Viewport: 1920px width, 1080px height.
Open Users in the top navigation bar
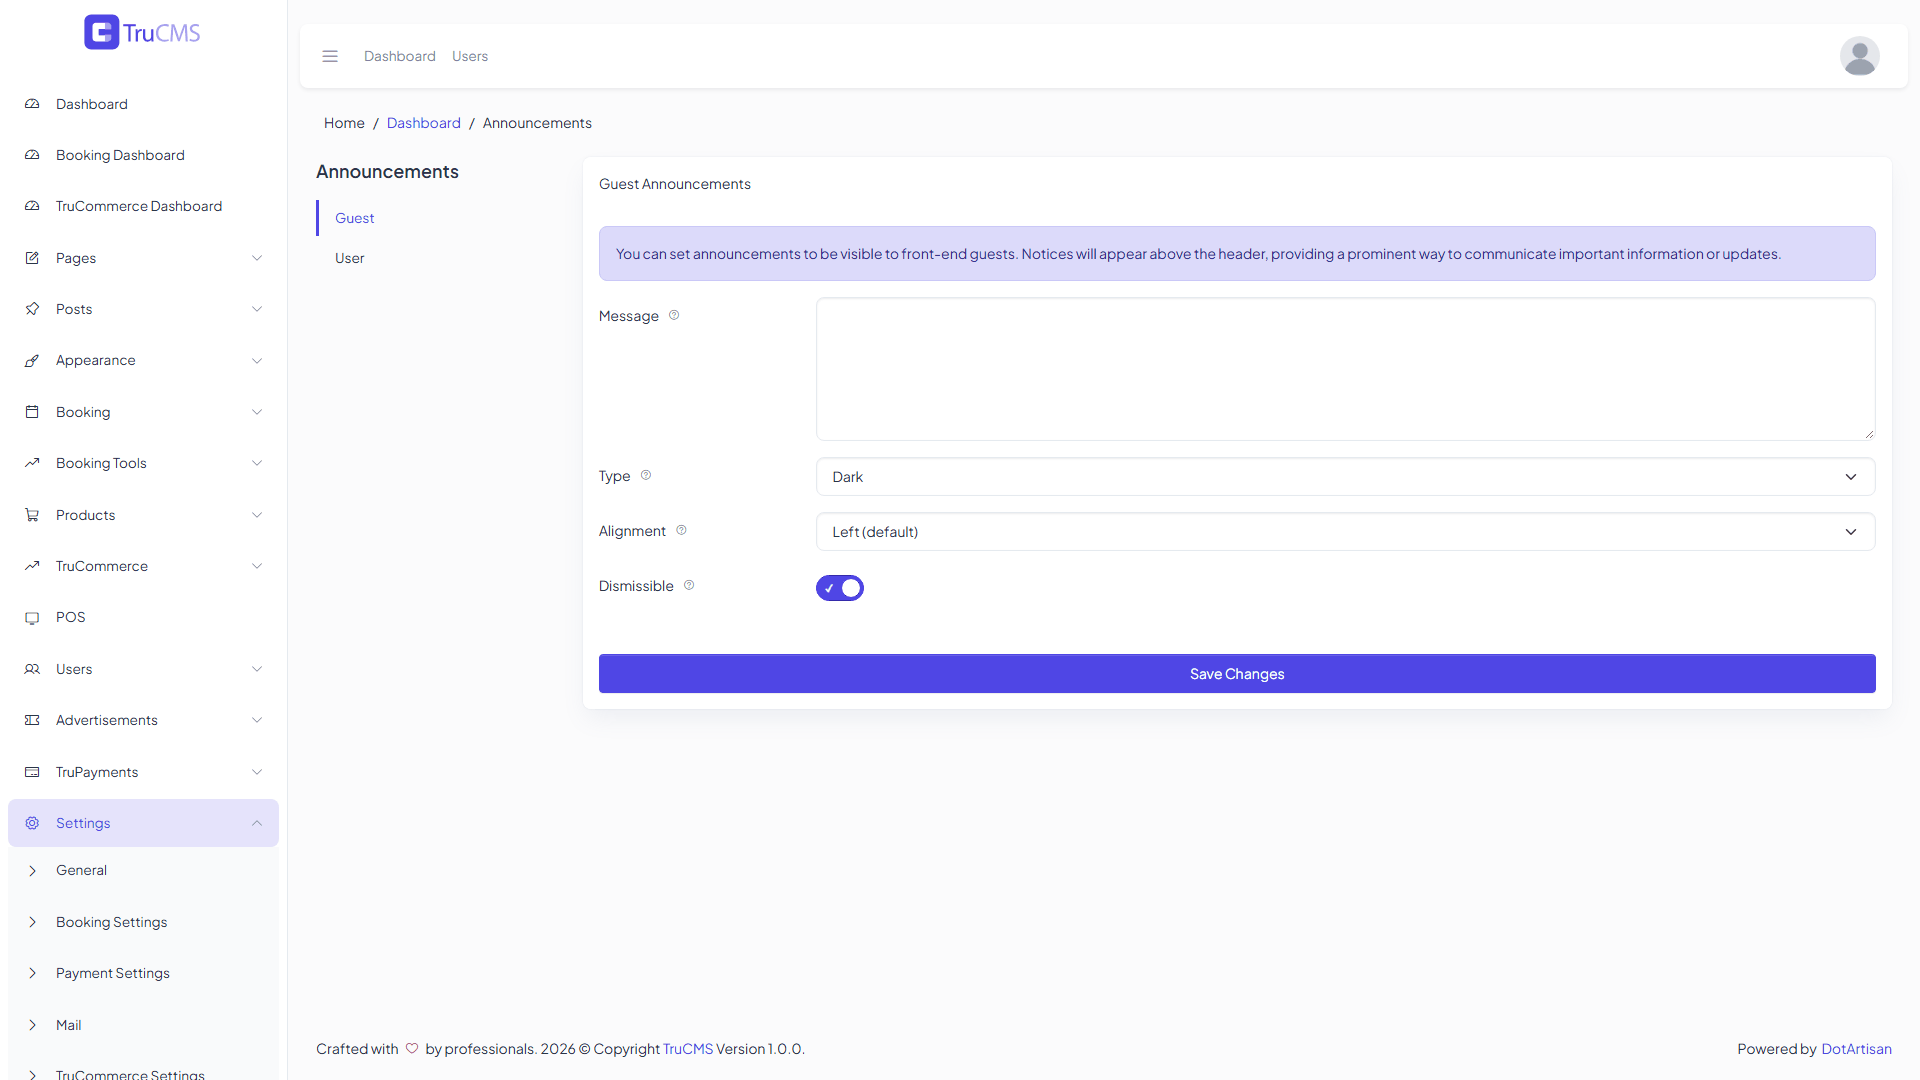(470, 56)
